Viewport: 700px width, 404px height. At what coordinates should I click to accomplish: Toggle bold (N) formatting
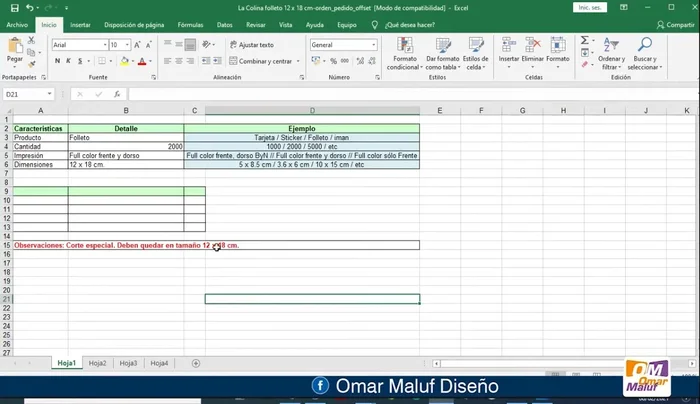57,61
